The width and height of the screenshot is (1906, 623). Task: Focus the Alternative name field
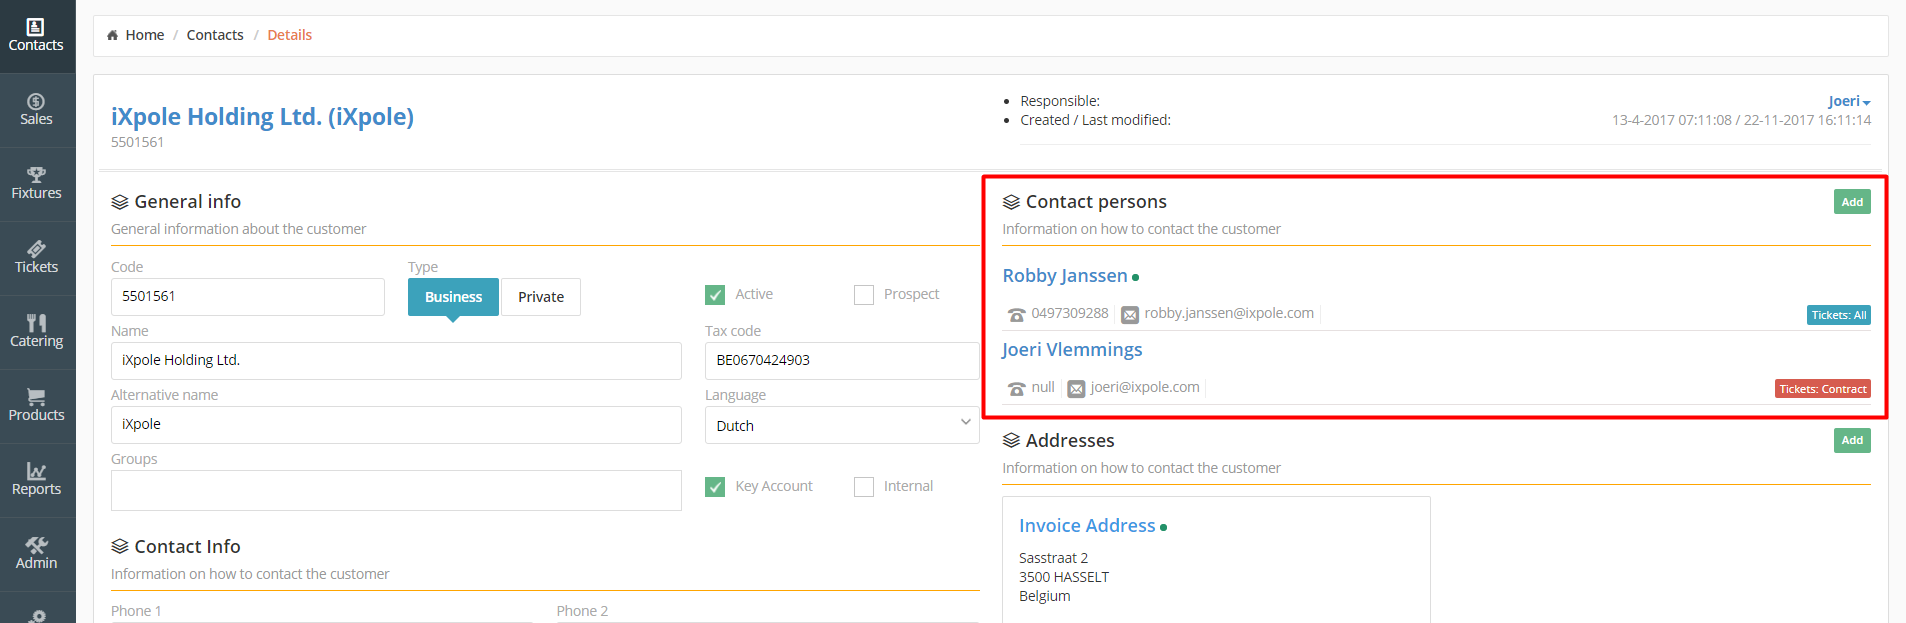[396, 425]
